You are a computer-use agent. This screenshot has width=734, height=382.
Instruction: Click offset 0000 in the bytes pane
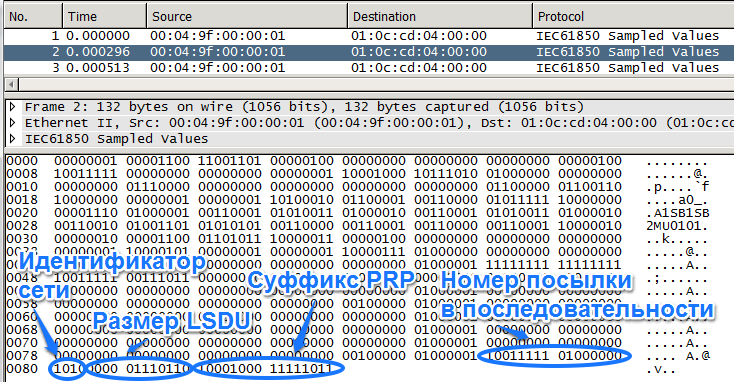(22, 161)
